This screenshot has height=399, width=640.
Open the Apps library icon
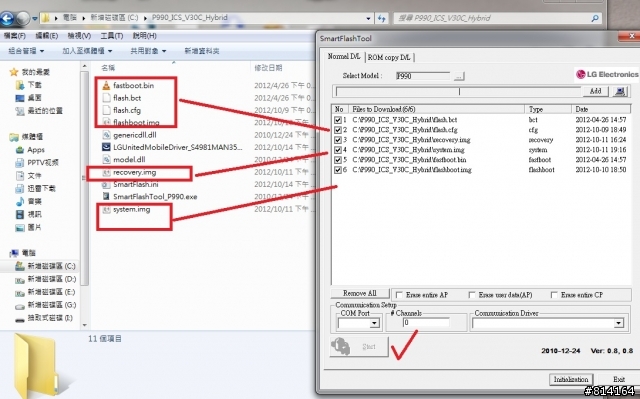20,150
